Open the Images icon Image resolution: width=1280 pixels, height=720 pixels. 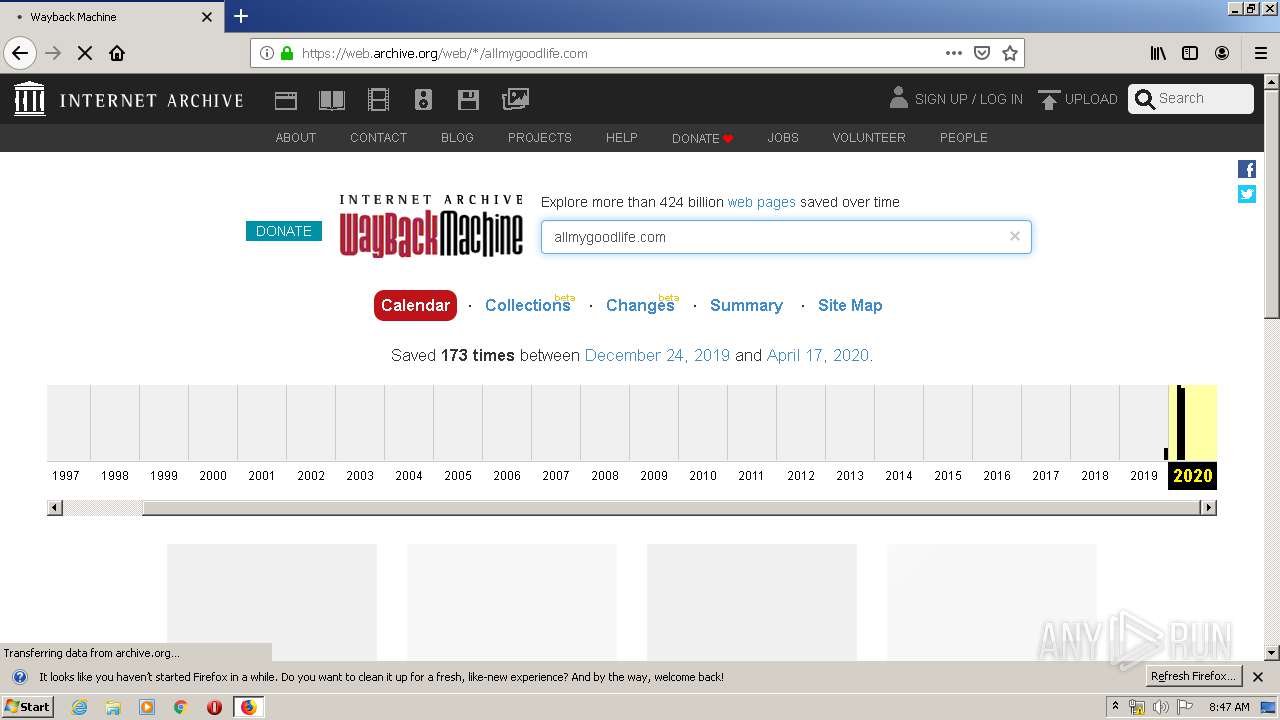[515, 99]
